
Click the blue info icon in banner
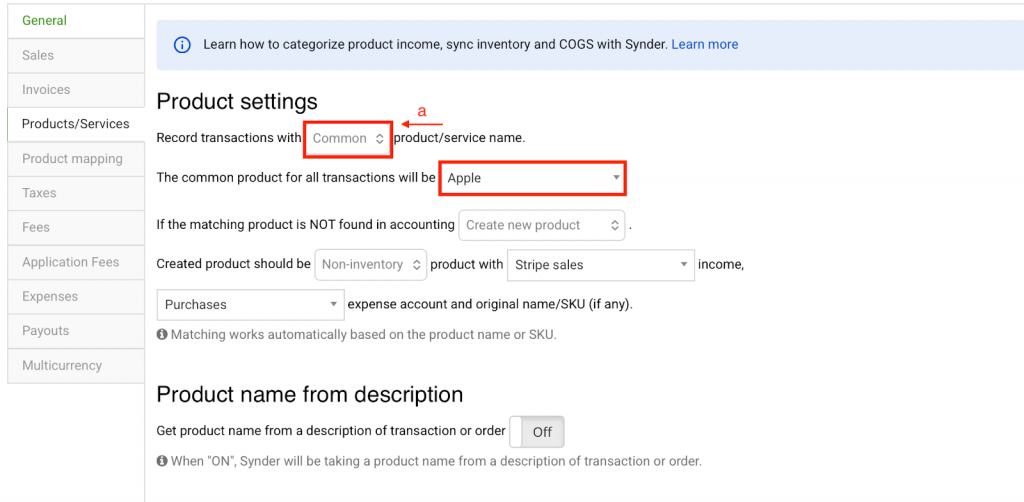182,45
